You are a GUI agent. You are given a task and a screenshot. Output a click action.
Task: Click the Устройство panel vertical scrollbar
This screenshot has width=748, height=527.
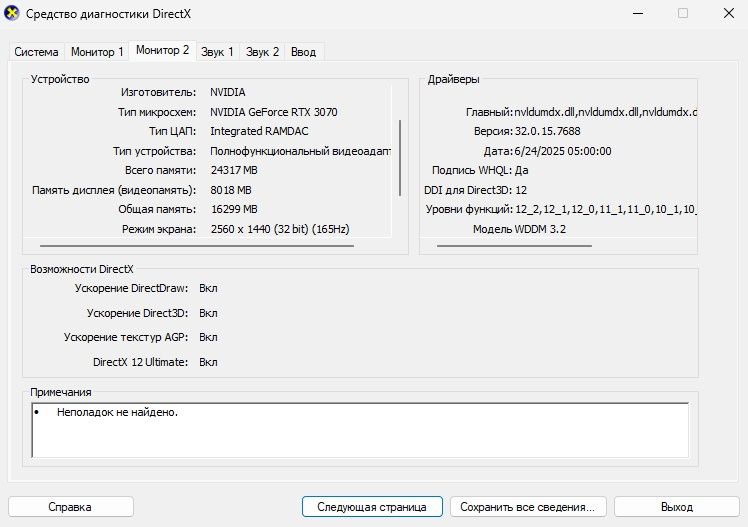(x=400, y=158)
